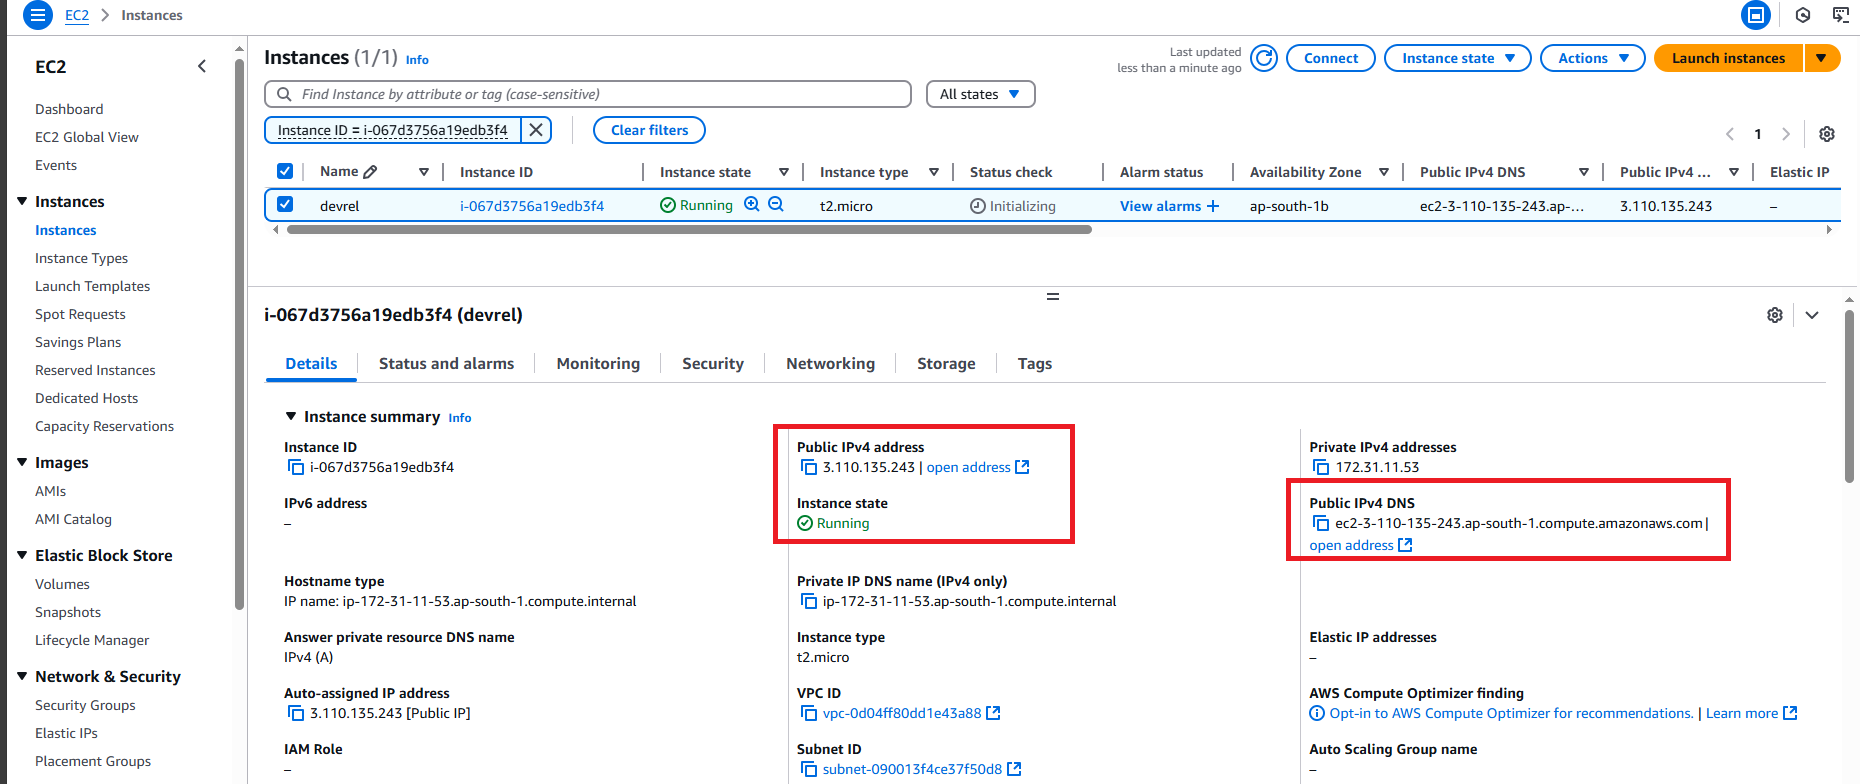Viewport: 1860px width, 784px height.
Task: Open the Instance state dropdown button
Action: coord(1458,58)
